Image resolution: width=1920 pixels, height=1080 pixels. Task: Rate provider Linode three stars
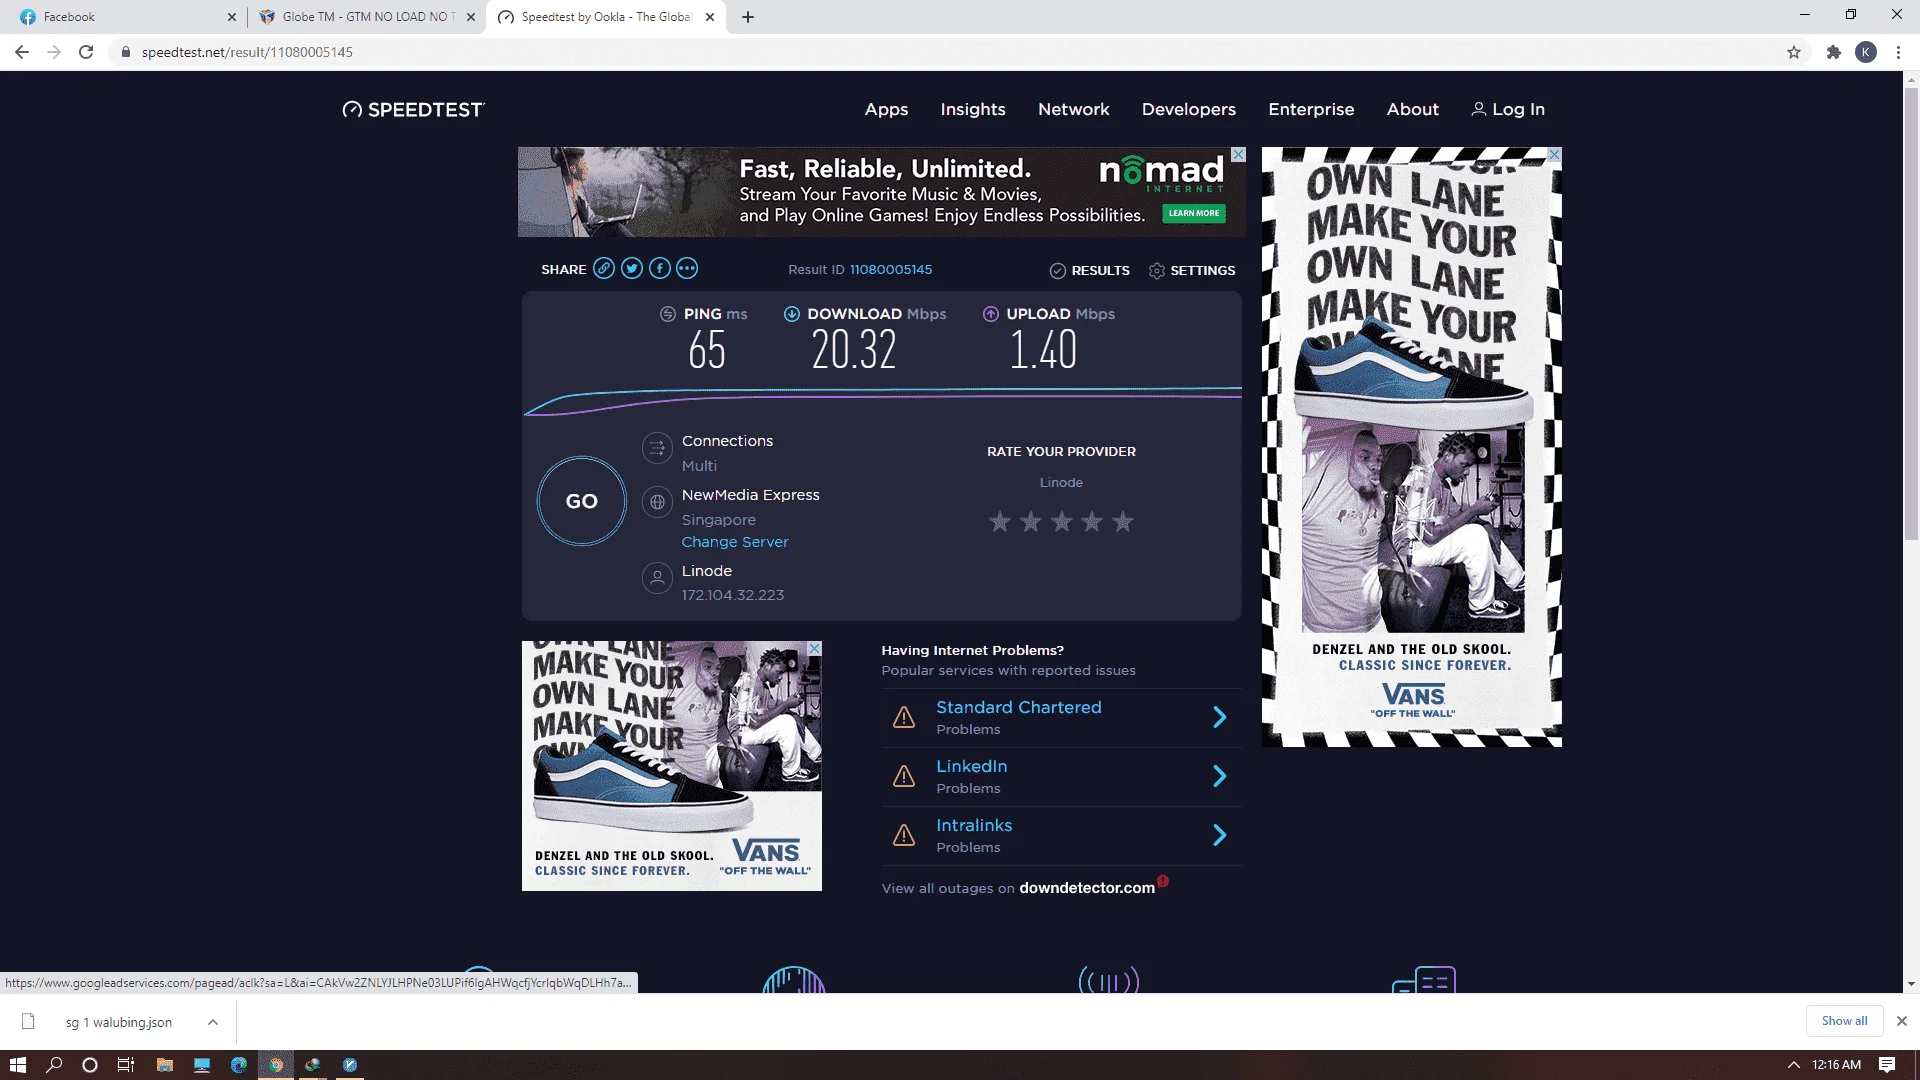coord(1061,521)
